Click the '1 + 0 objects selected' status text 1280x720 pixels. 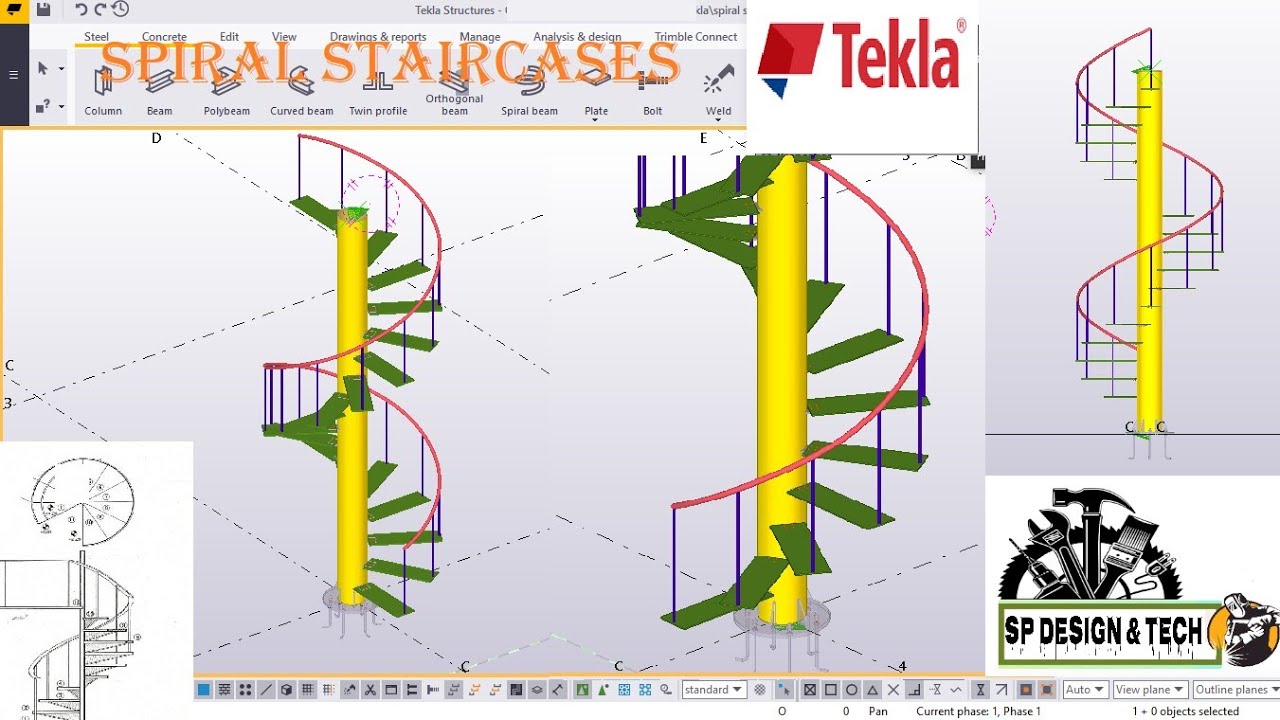coord(1185,712)
